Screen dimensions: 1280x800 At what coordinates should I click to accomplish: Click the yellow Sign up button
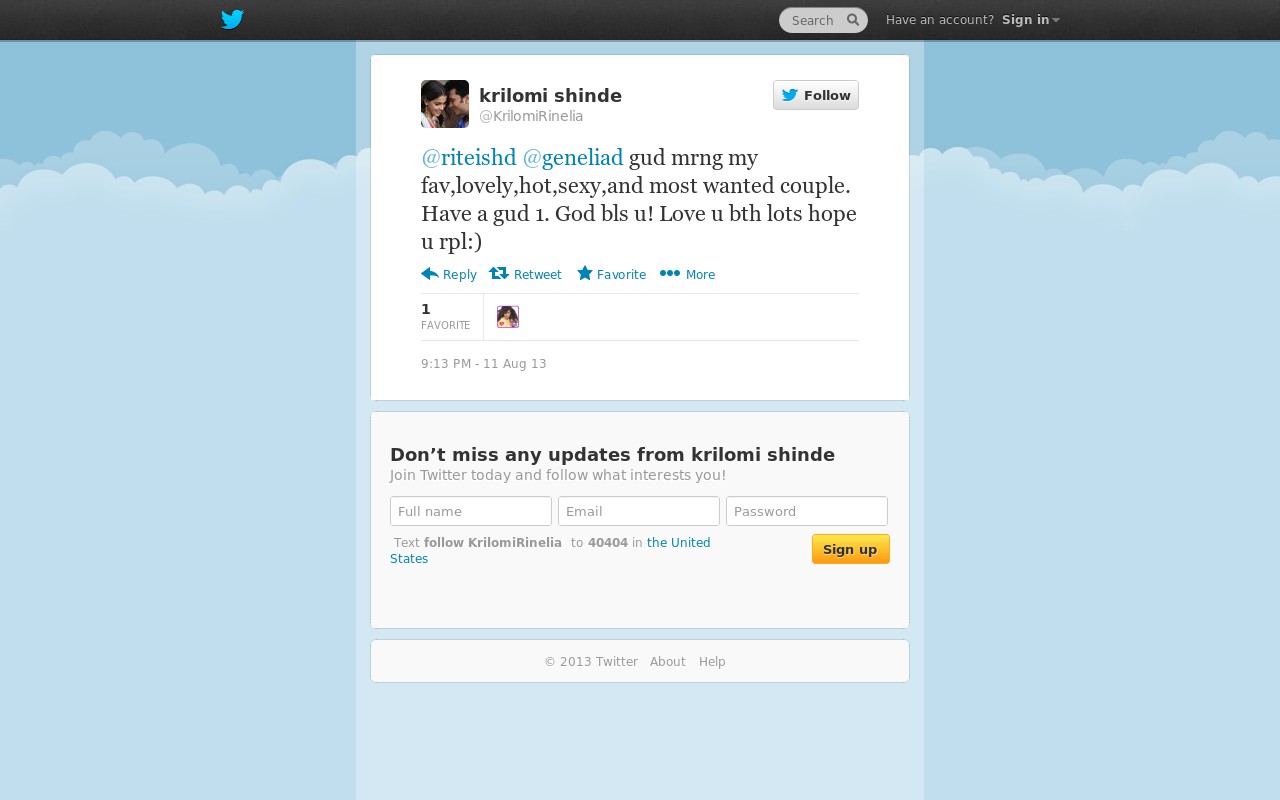(x=851, y=549)
